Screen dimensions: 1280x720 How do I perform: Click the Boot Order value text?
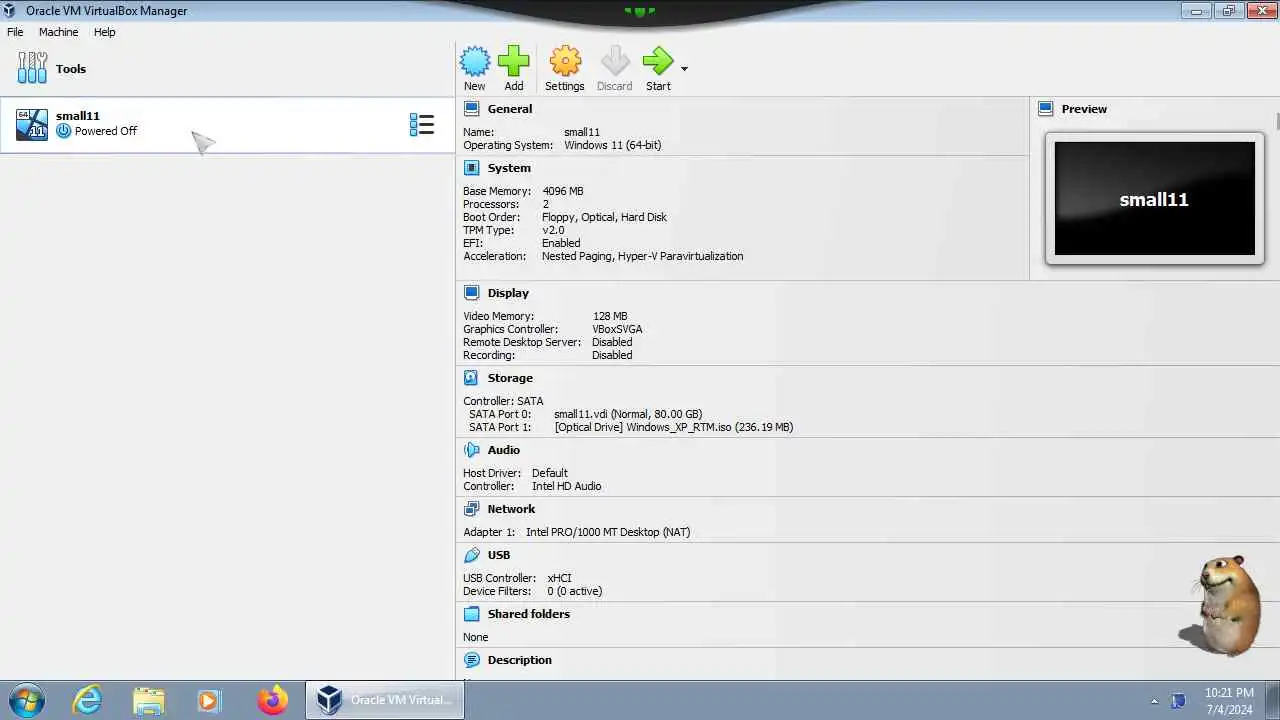(604, 217)
